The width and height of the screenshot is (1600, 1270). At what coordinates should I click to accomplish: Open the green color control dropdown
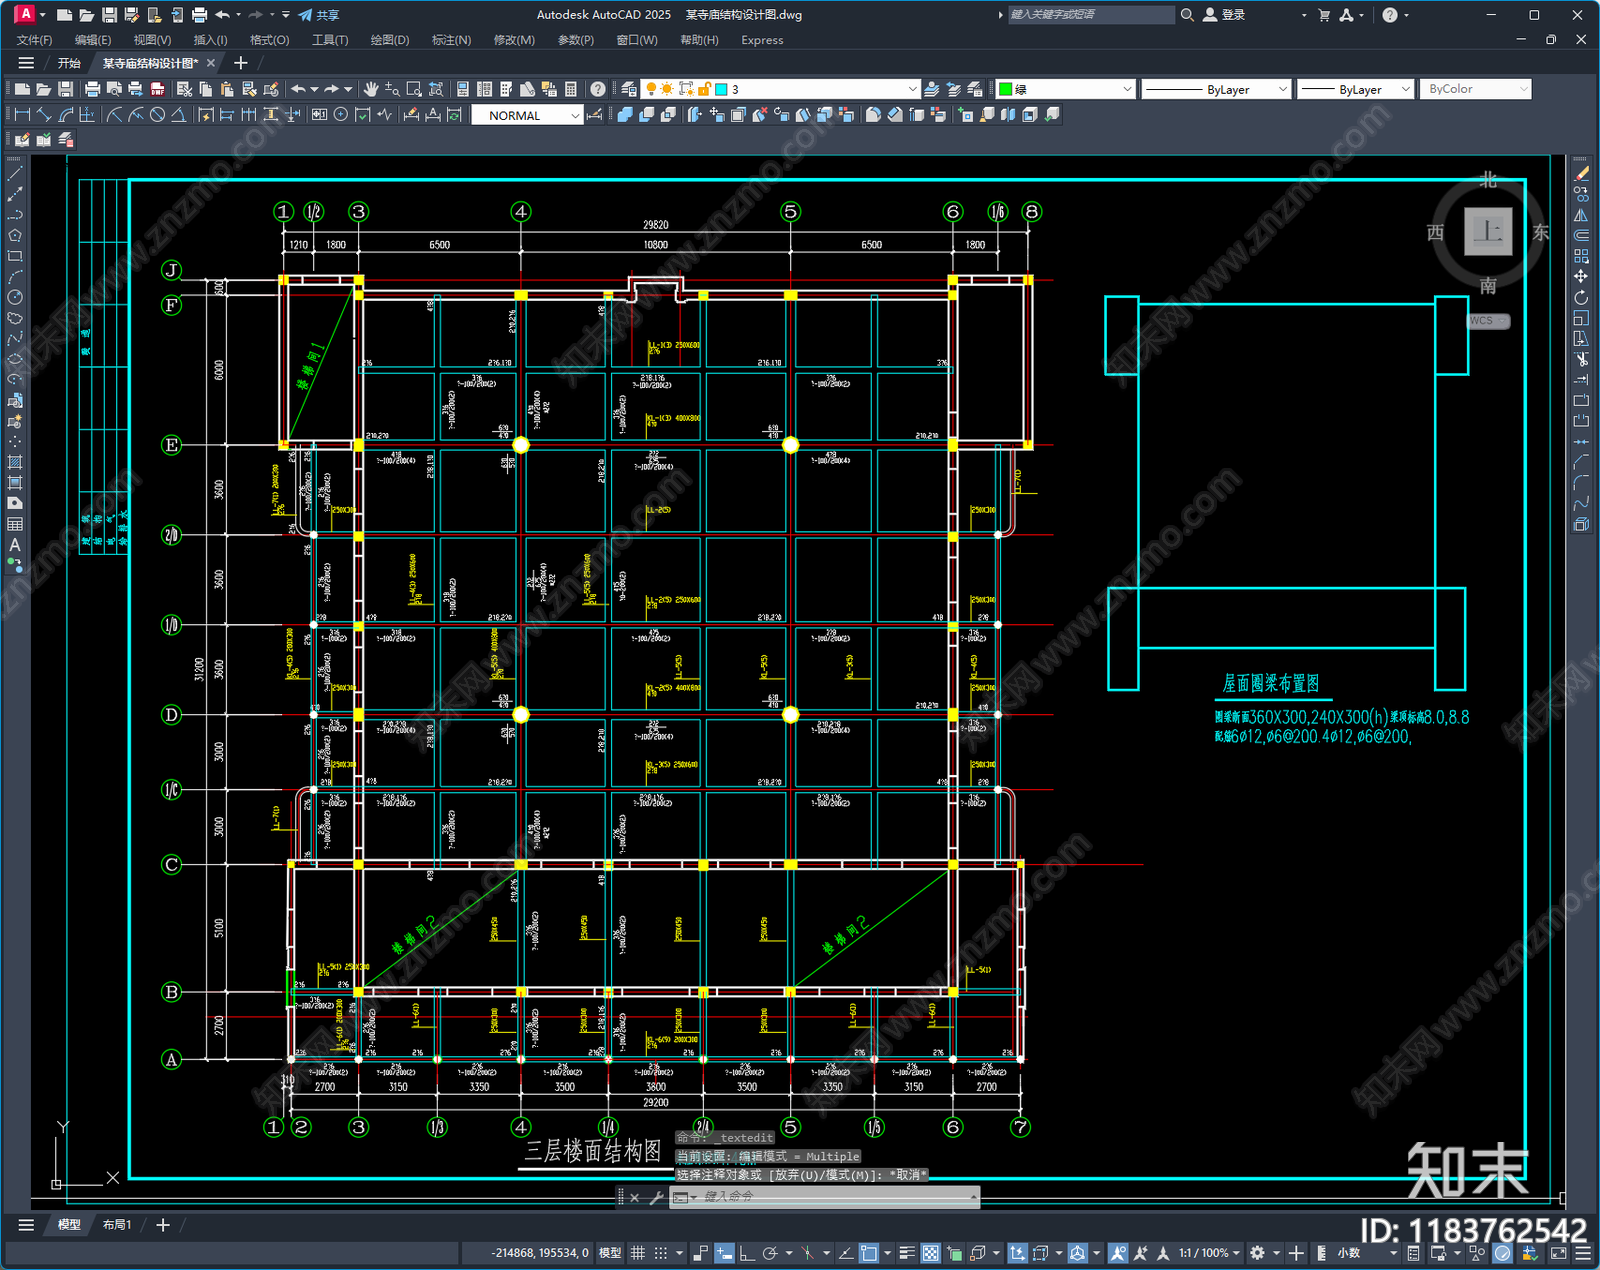[x=1065, y=89]
